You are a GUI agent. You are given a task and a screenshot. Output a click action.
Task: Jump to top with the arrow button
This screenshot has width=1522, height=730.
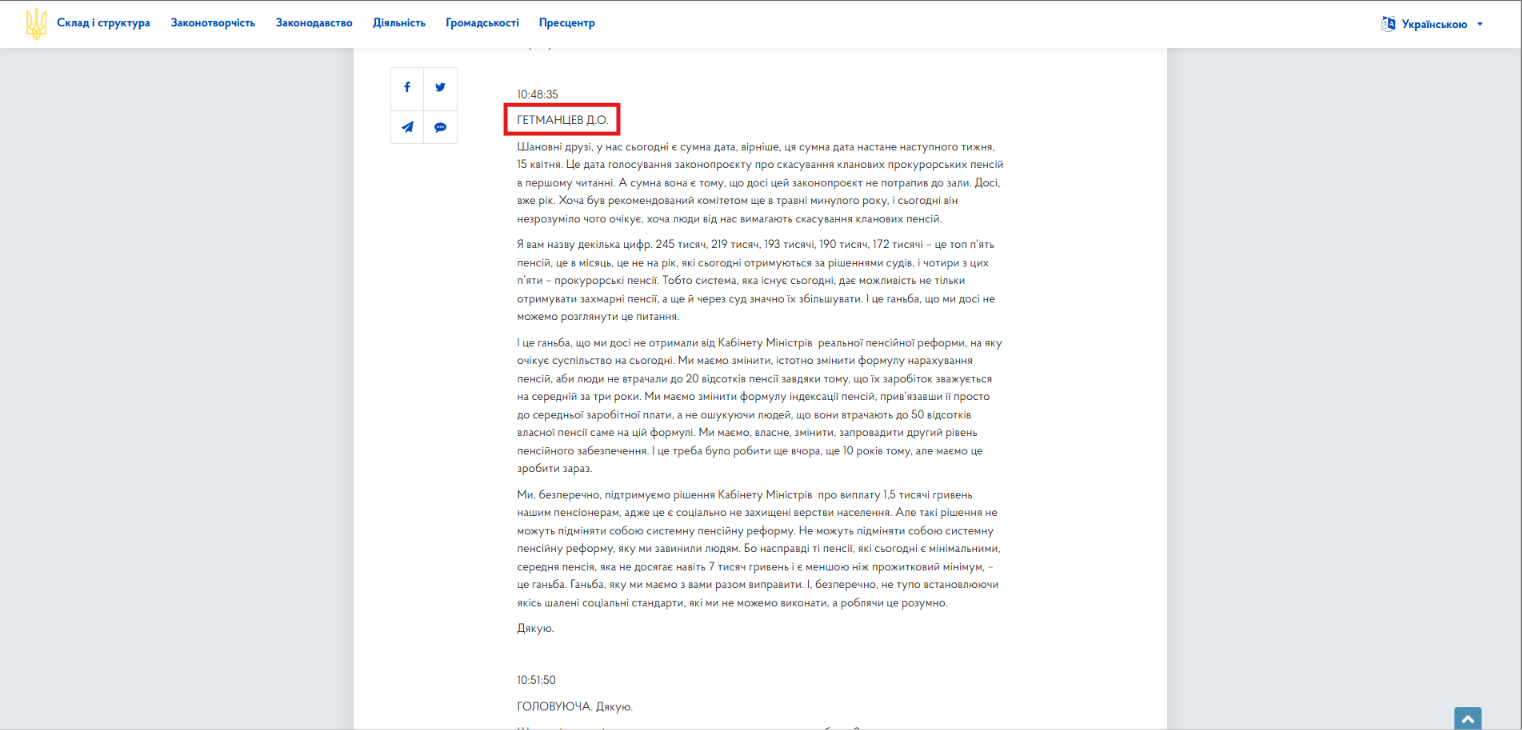(x=1467, y=718)
